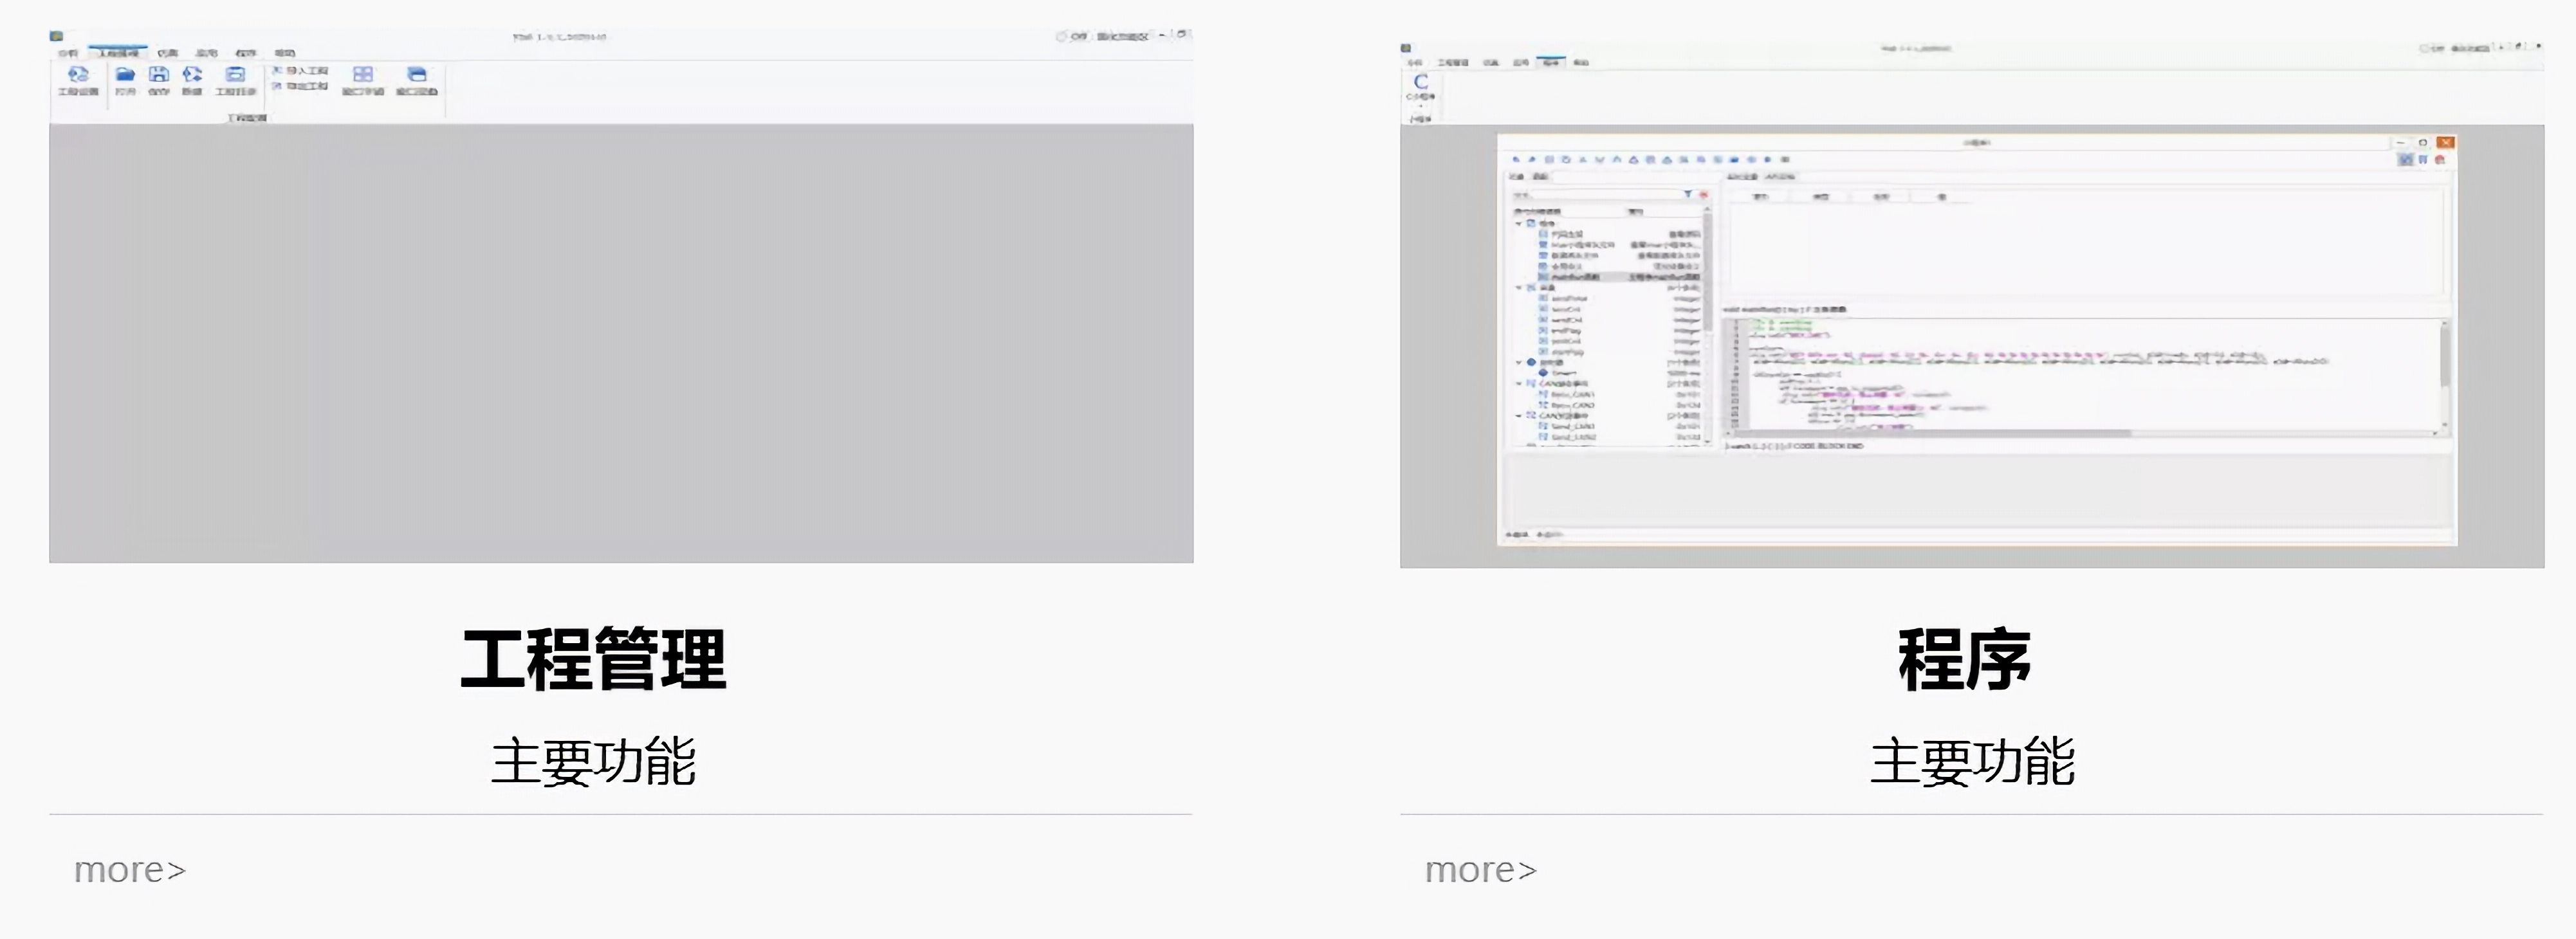
Task: Toggle the OFF switch in right window title bar
Action: click(2431, 48)
